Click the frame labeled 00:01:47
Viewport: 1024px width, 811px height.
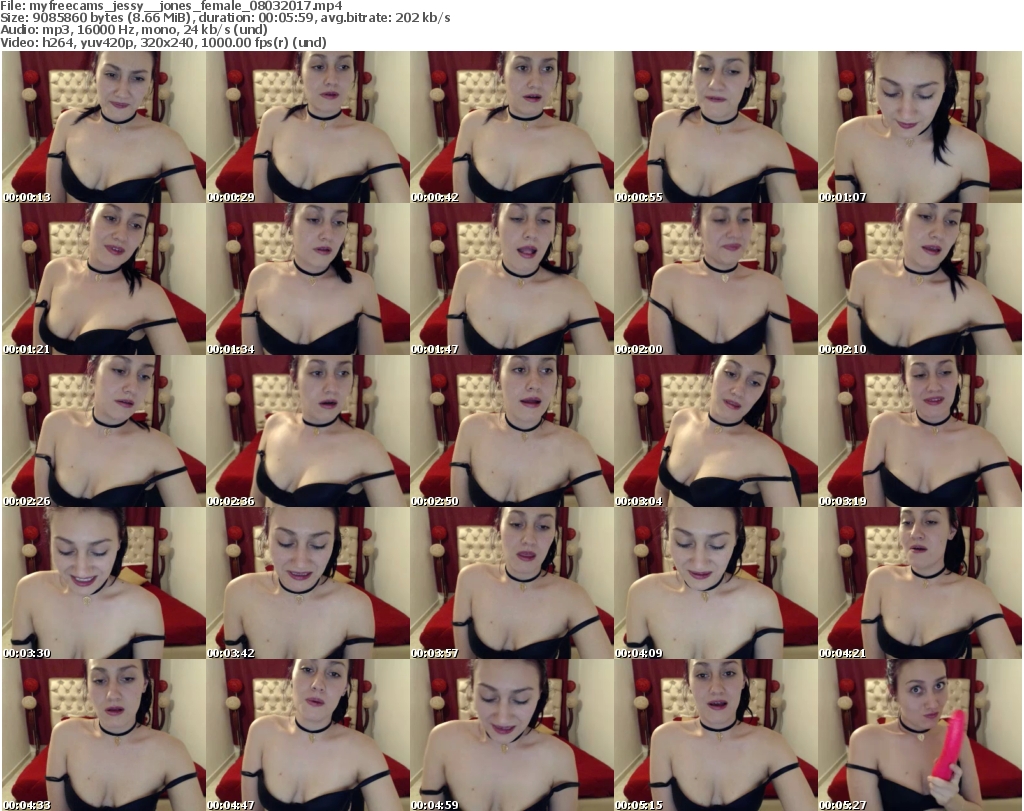pos(512,279)
